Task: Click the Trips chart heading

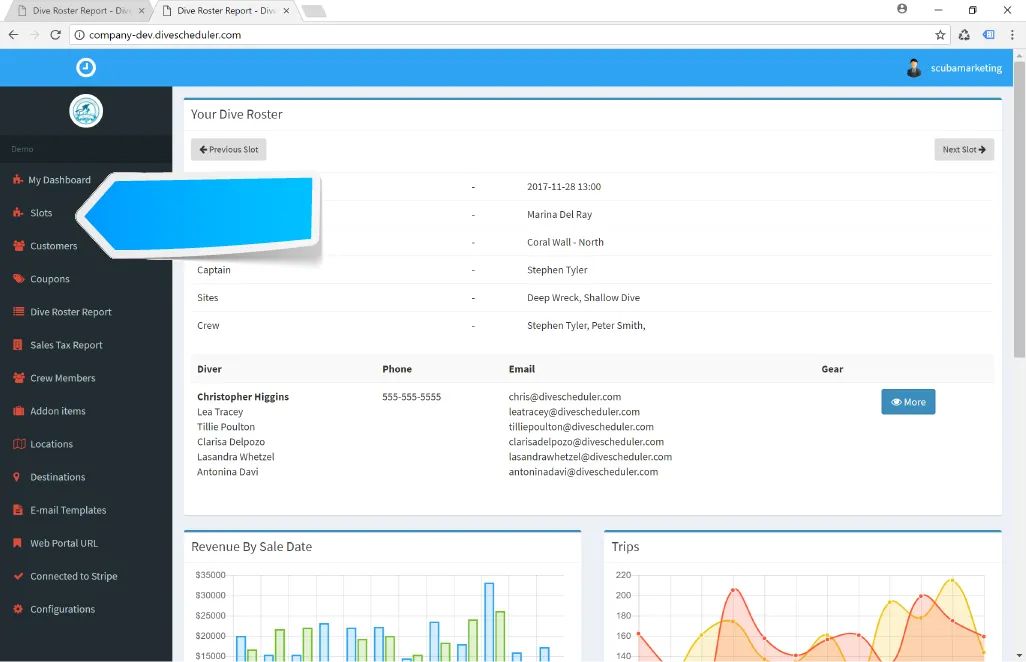Action: point(626,546)
